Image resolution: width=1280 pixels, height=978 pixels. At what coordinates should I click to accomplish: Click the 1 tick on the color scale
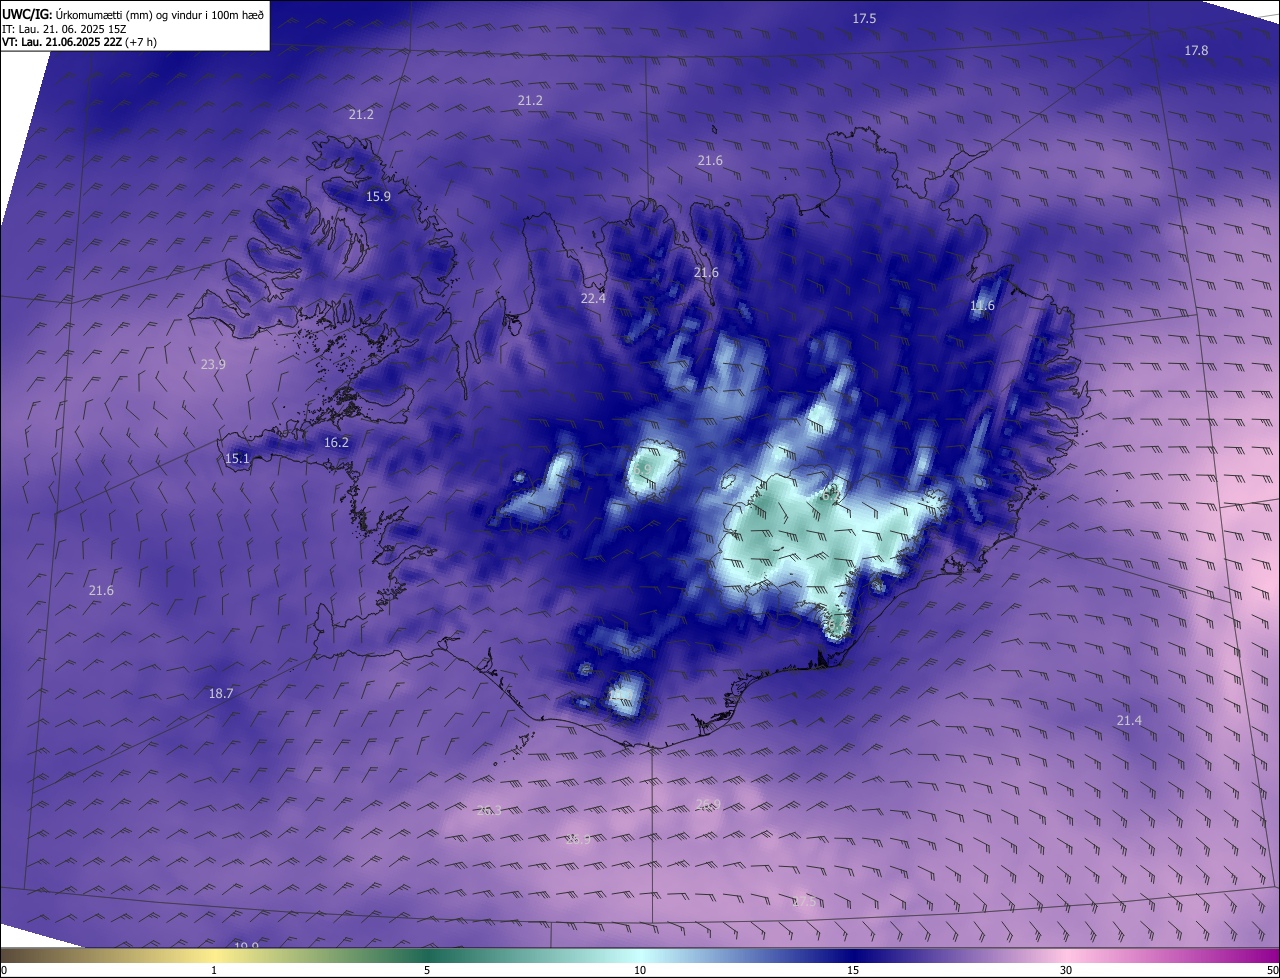click(x=214, y=970)
